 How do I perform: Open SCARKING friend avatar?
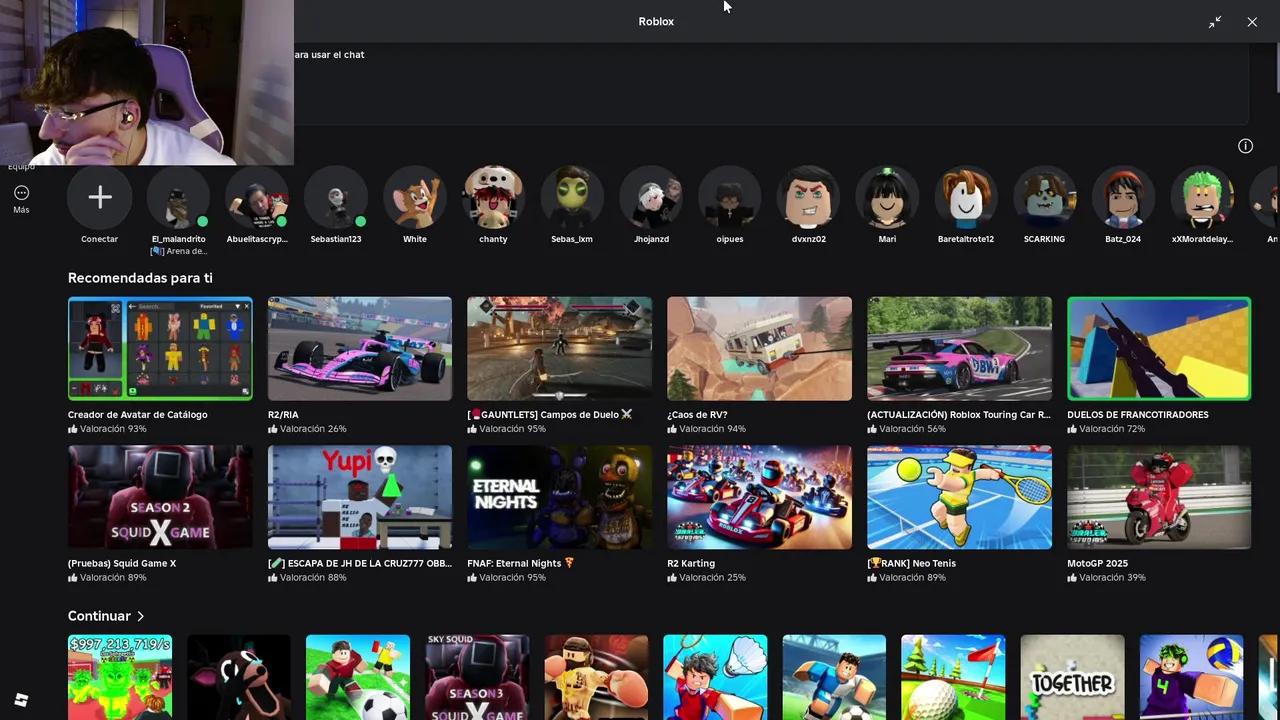[1045, 198]
